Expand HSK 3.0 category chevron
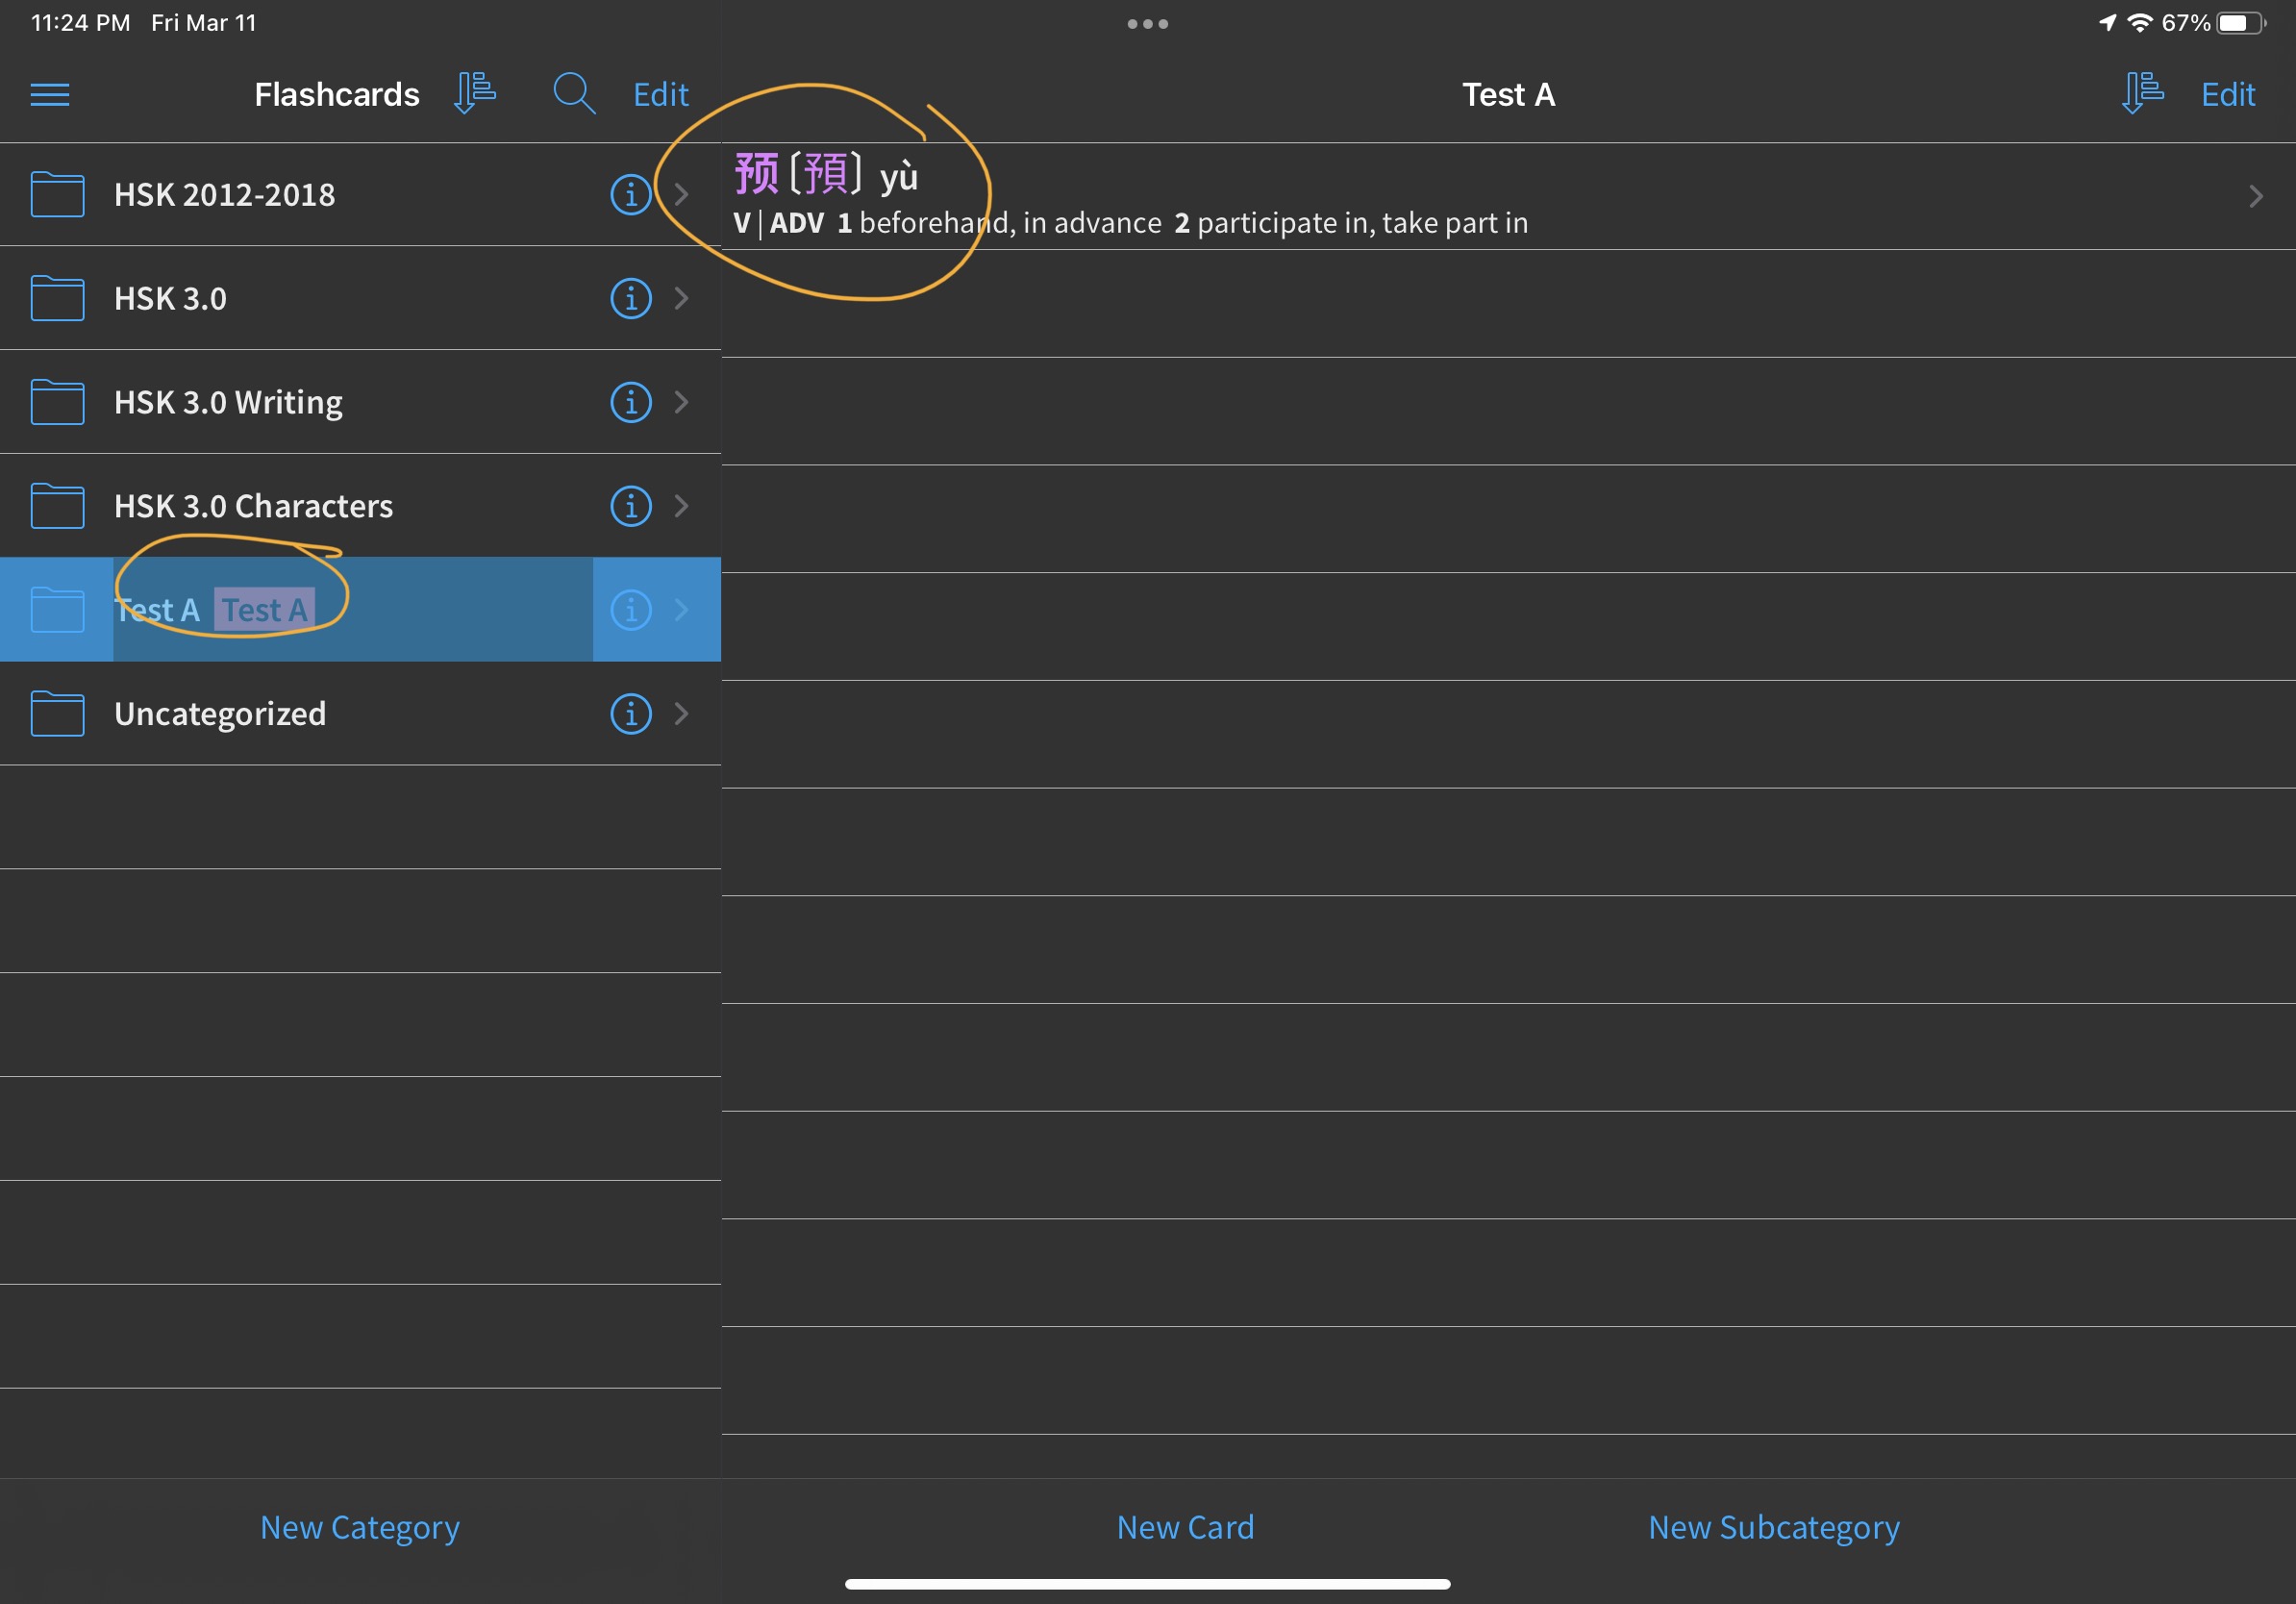 point(682,298)
